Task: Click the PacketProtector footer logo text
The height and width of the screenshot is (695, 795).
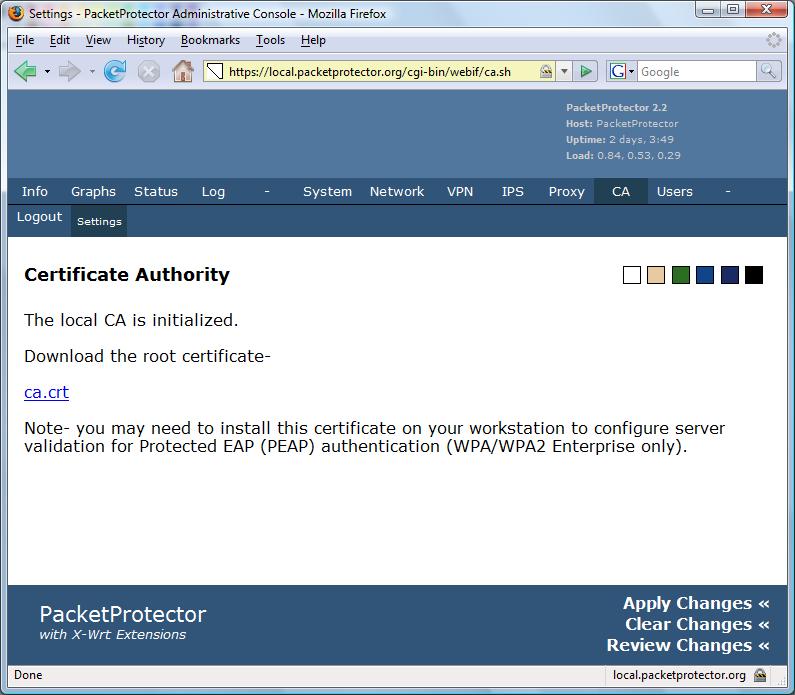Action: pyautogui.click(x=123, y=614)
